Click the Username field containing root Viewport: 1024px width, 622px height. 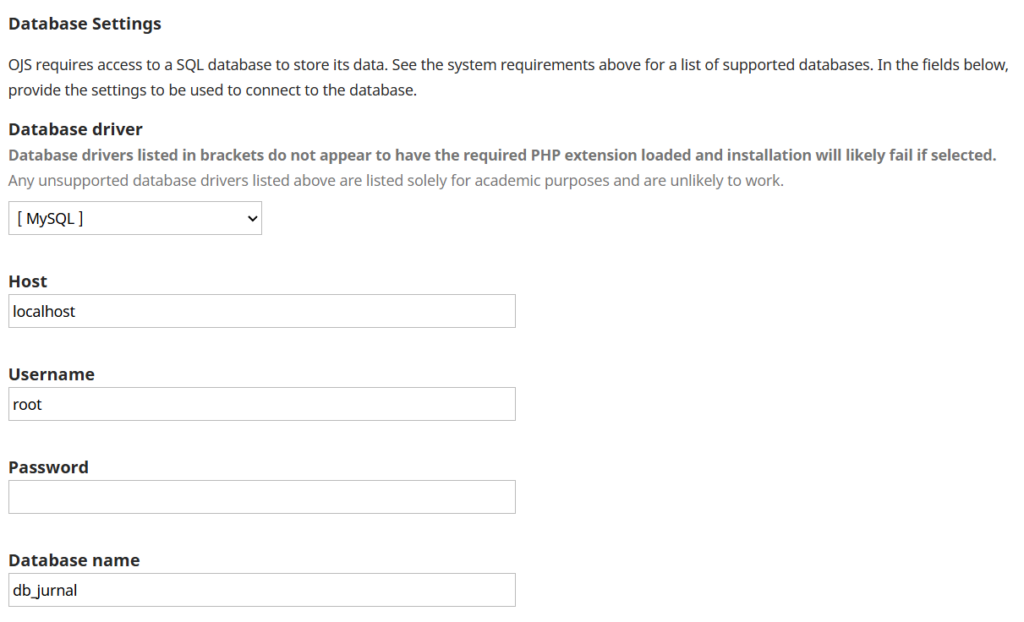tap(260, 404)
